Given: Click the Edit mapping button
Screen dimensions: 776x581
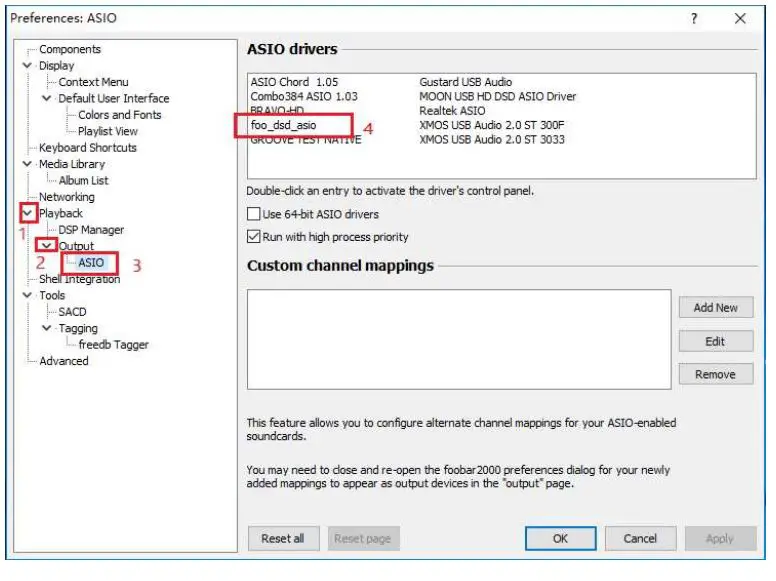Looking at the screenshot, I should (716, 341).
